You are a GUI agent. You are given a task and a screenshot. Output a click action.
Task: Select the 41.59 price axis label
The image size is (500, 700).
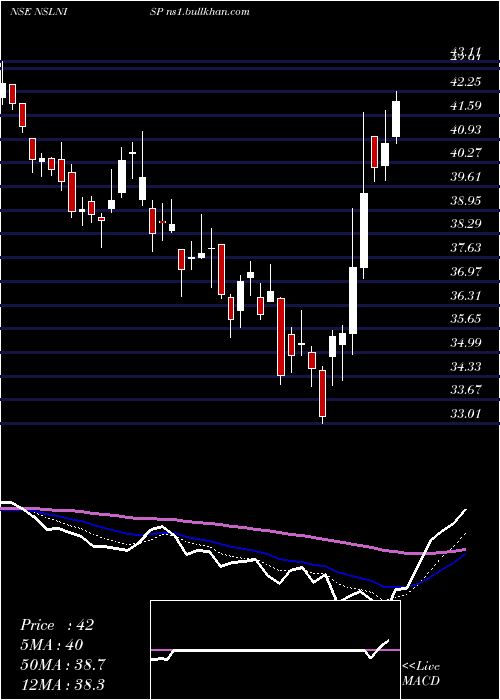(x=466, y=106)
